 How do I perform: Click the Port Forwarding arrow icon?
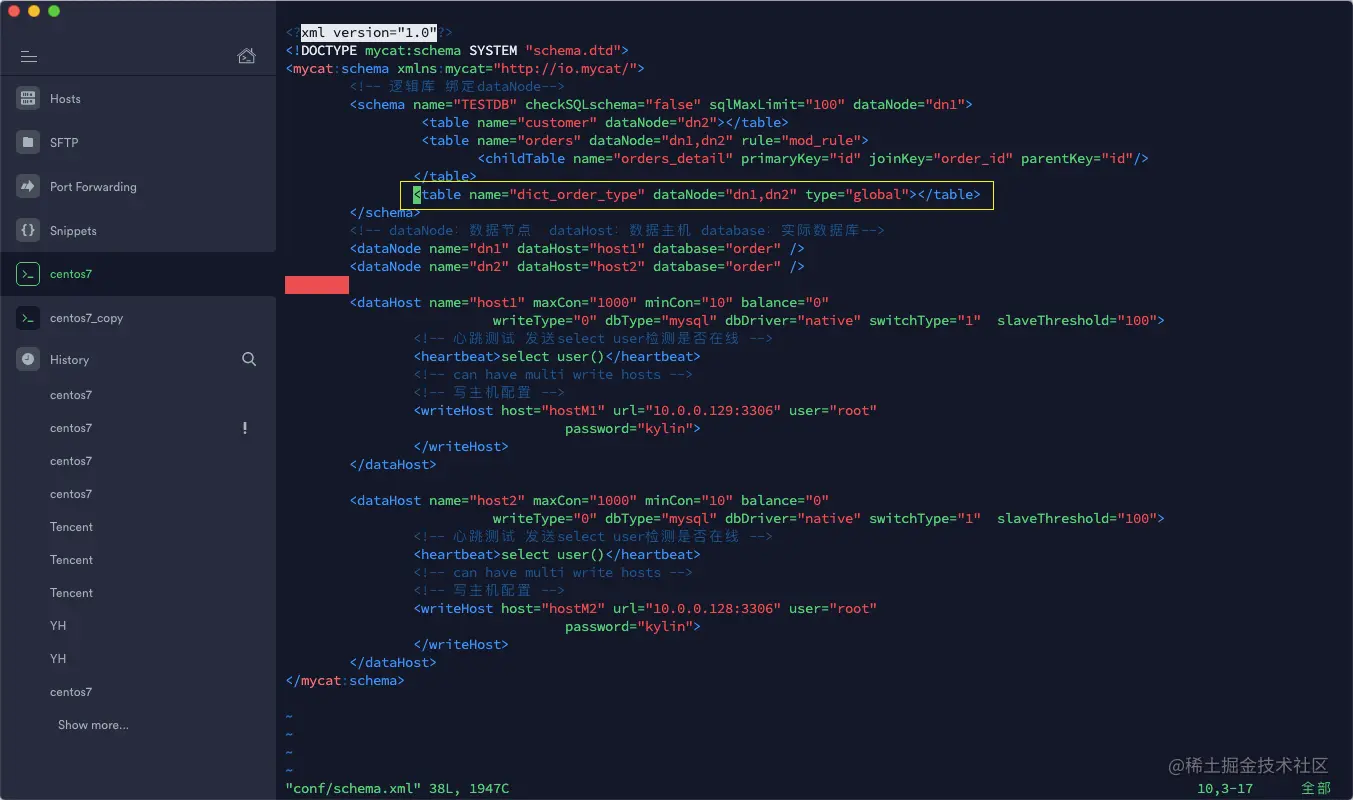click(x=28, y=186)
